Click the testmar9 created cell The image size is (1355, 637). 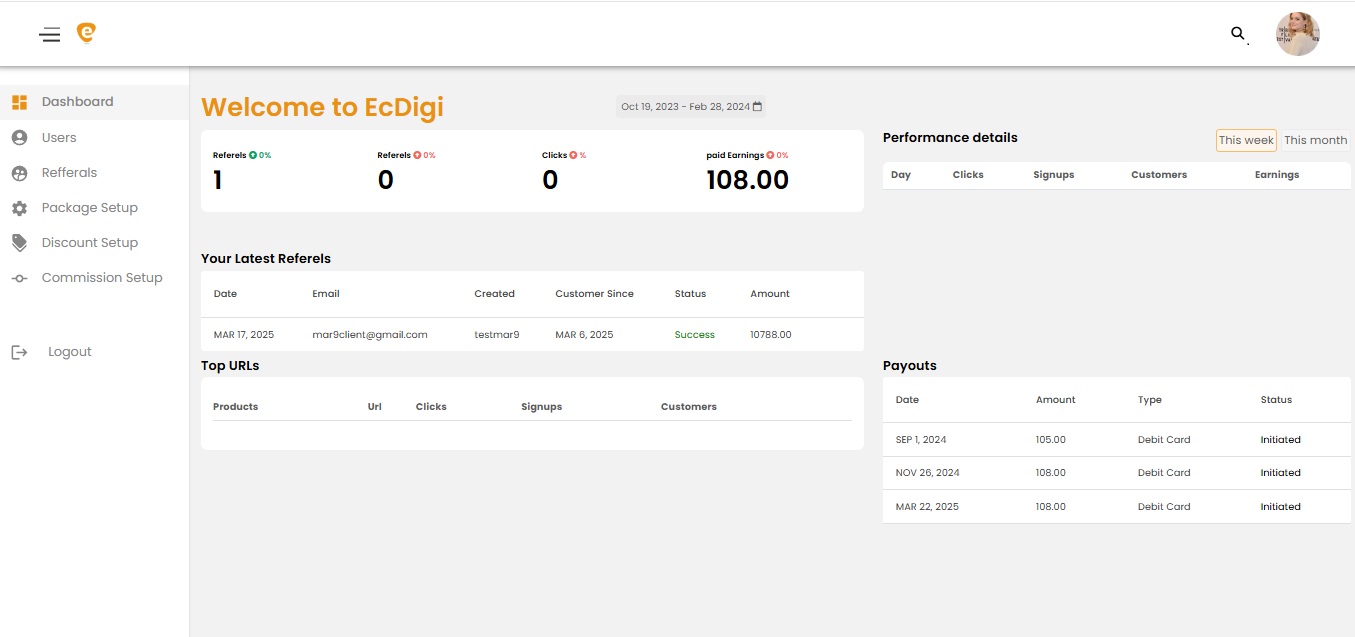click(497, 335)
